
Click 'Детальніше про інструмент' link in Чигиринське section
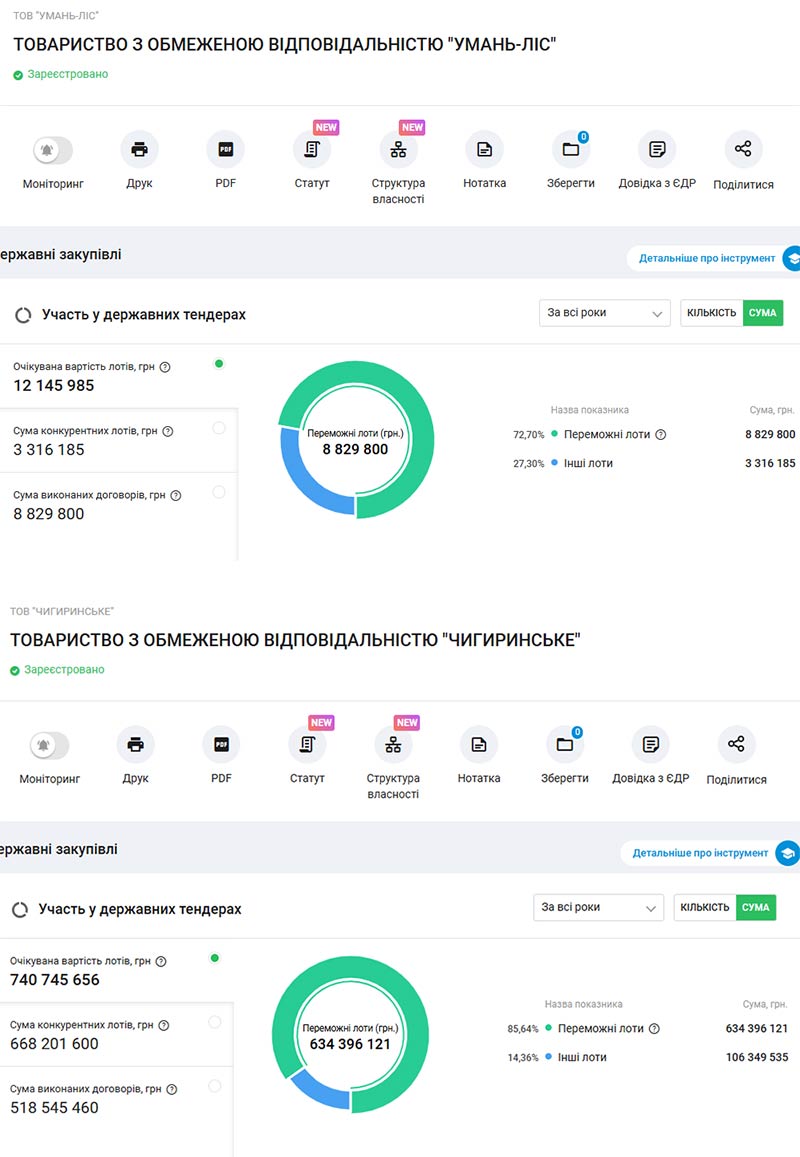(700, 853)
